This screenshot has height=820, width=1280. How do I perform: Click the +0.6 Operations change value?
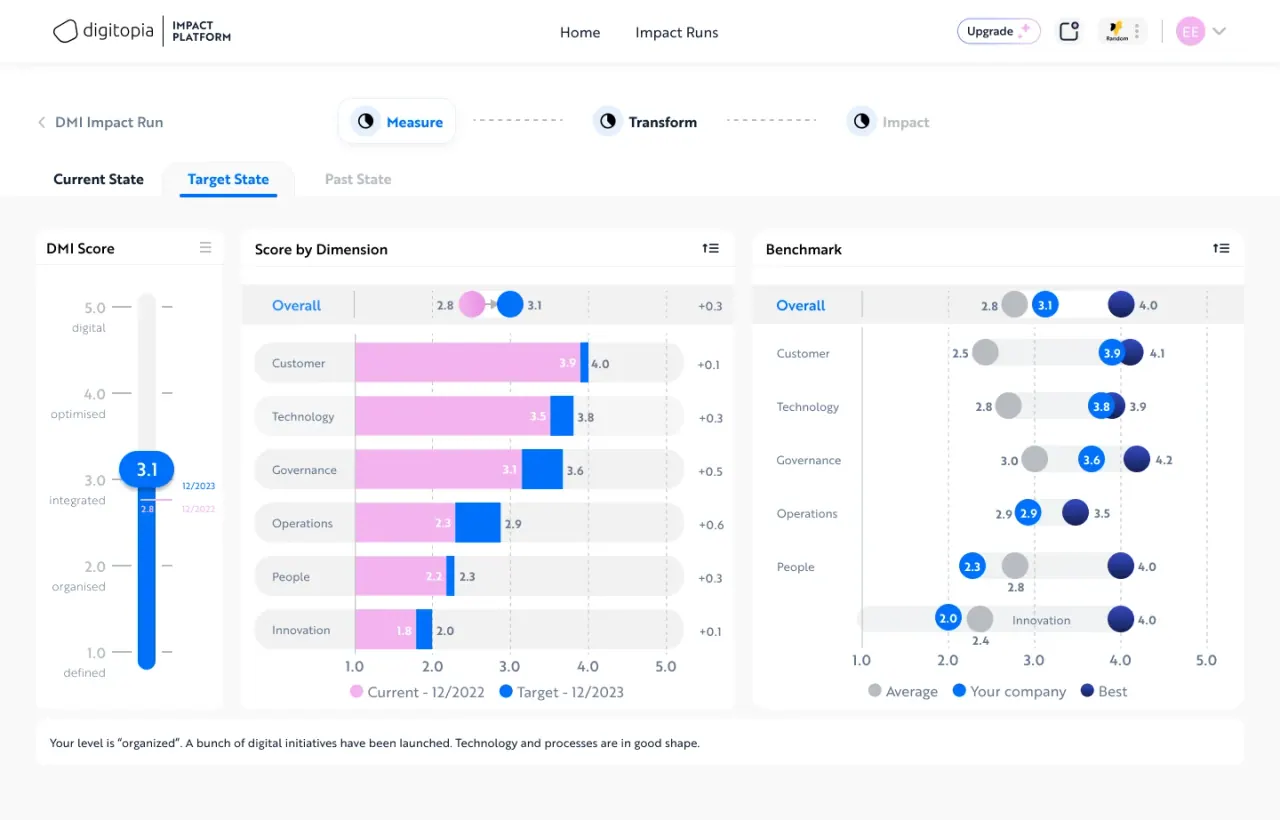[711, 525]
